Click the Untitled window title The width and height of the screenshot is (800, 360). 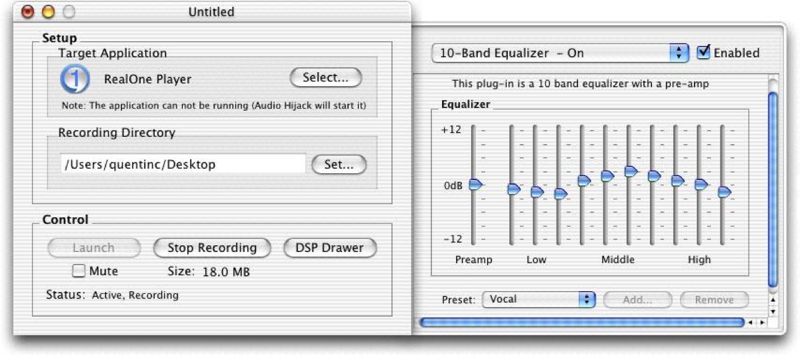(x=211, y=11)
